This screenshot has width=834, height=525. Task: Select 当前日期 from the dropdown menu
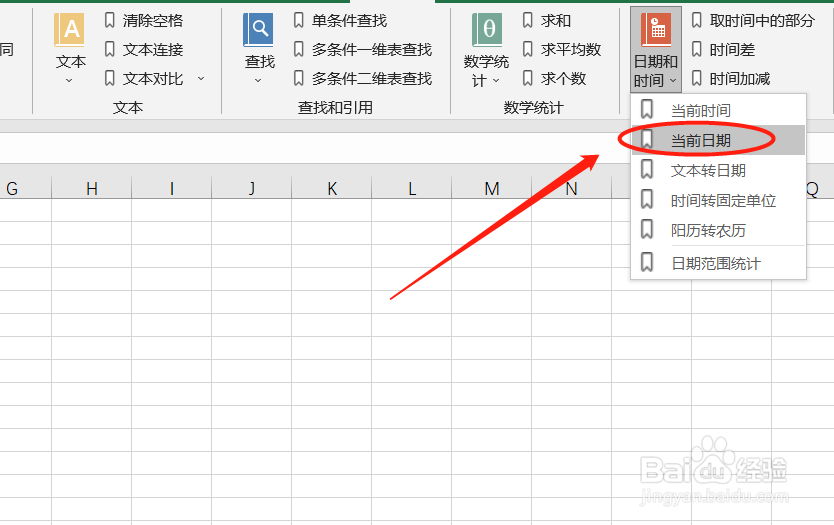[718, 140]
